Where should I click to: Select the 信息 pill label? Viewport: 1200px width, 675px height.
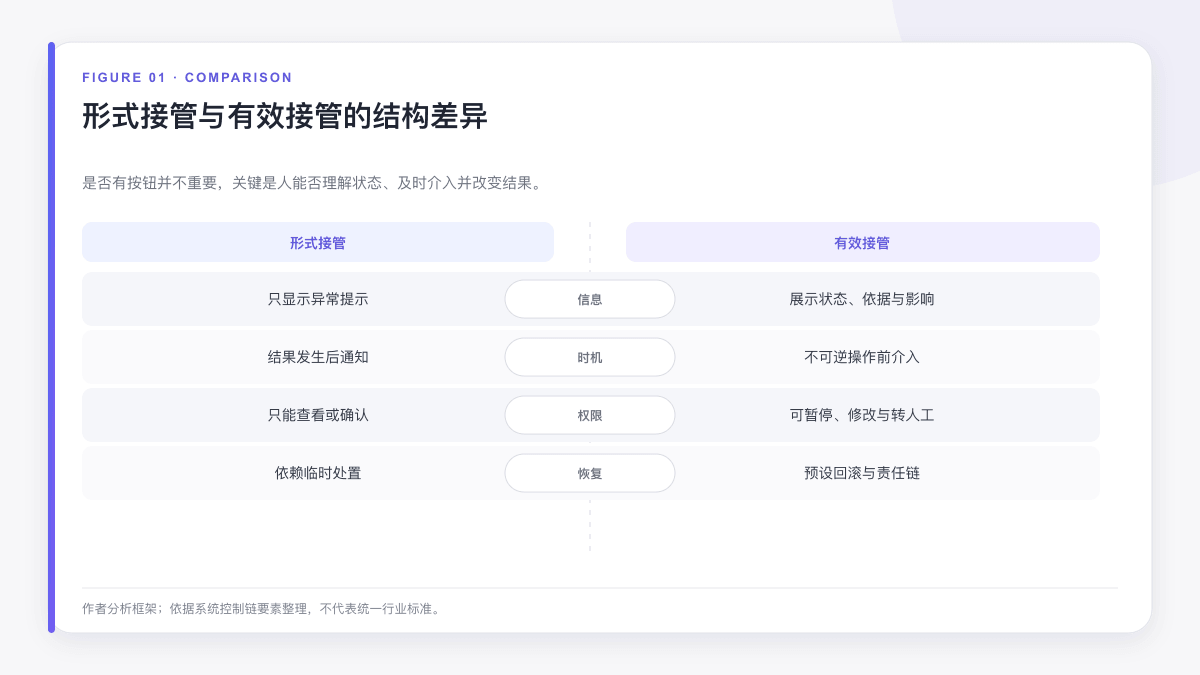click(590, 299)
